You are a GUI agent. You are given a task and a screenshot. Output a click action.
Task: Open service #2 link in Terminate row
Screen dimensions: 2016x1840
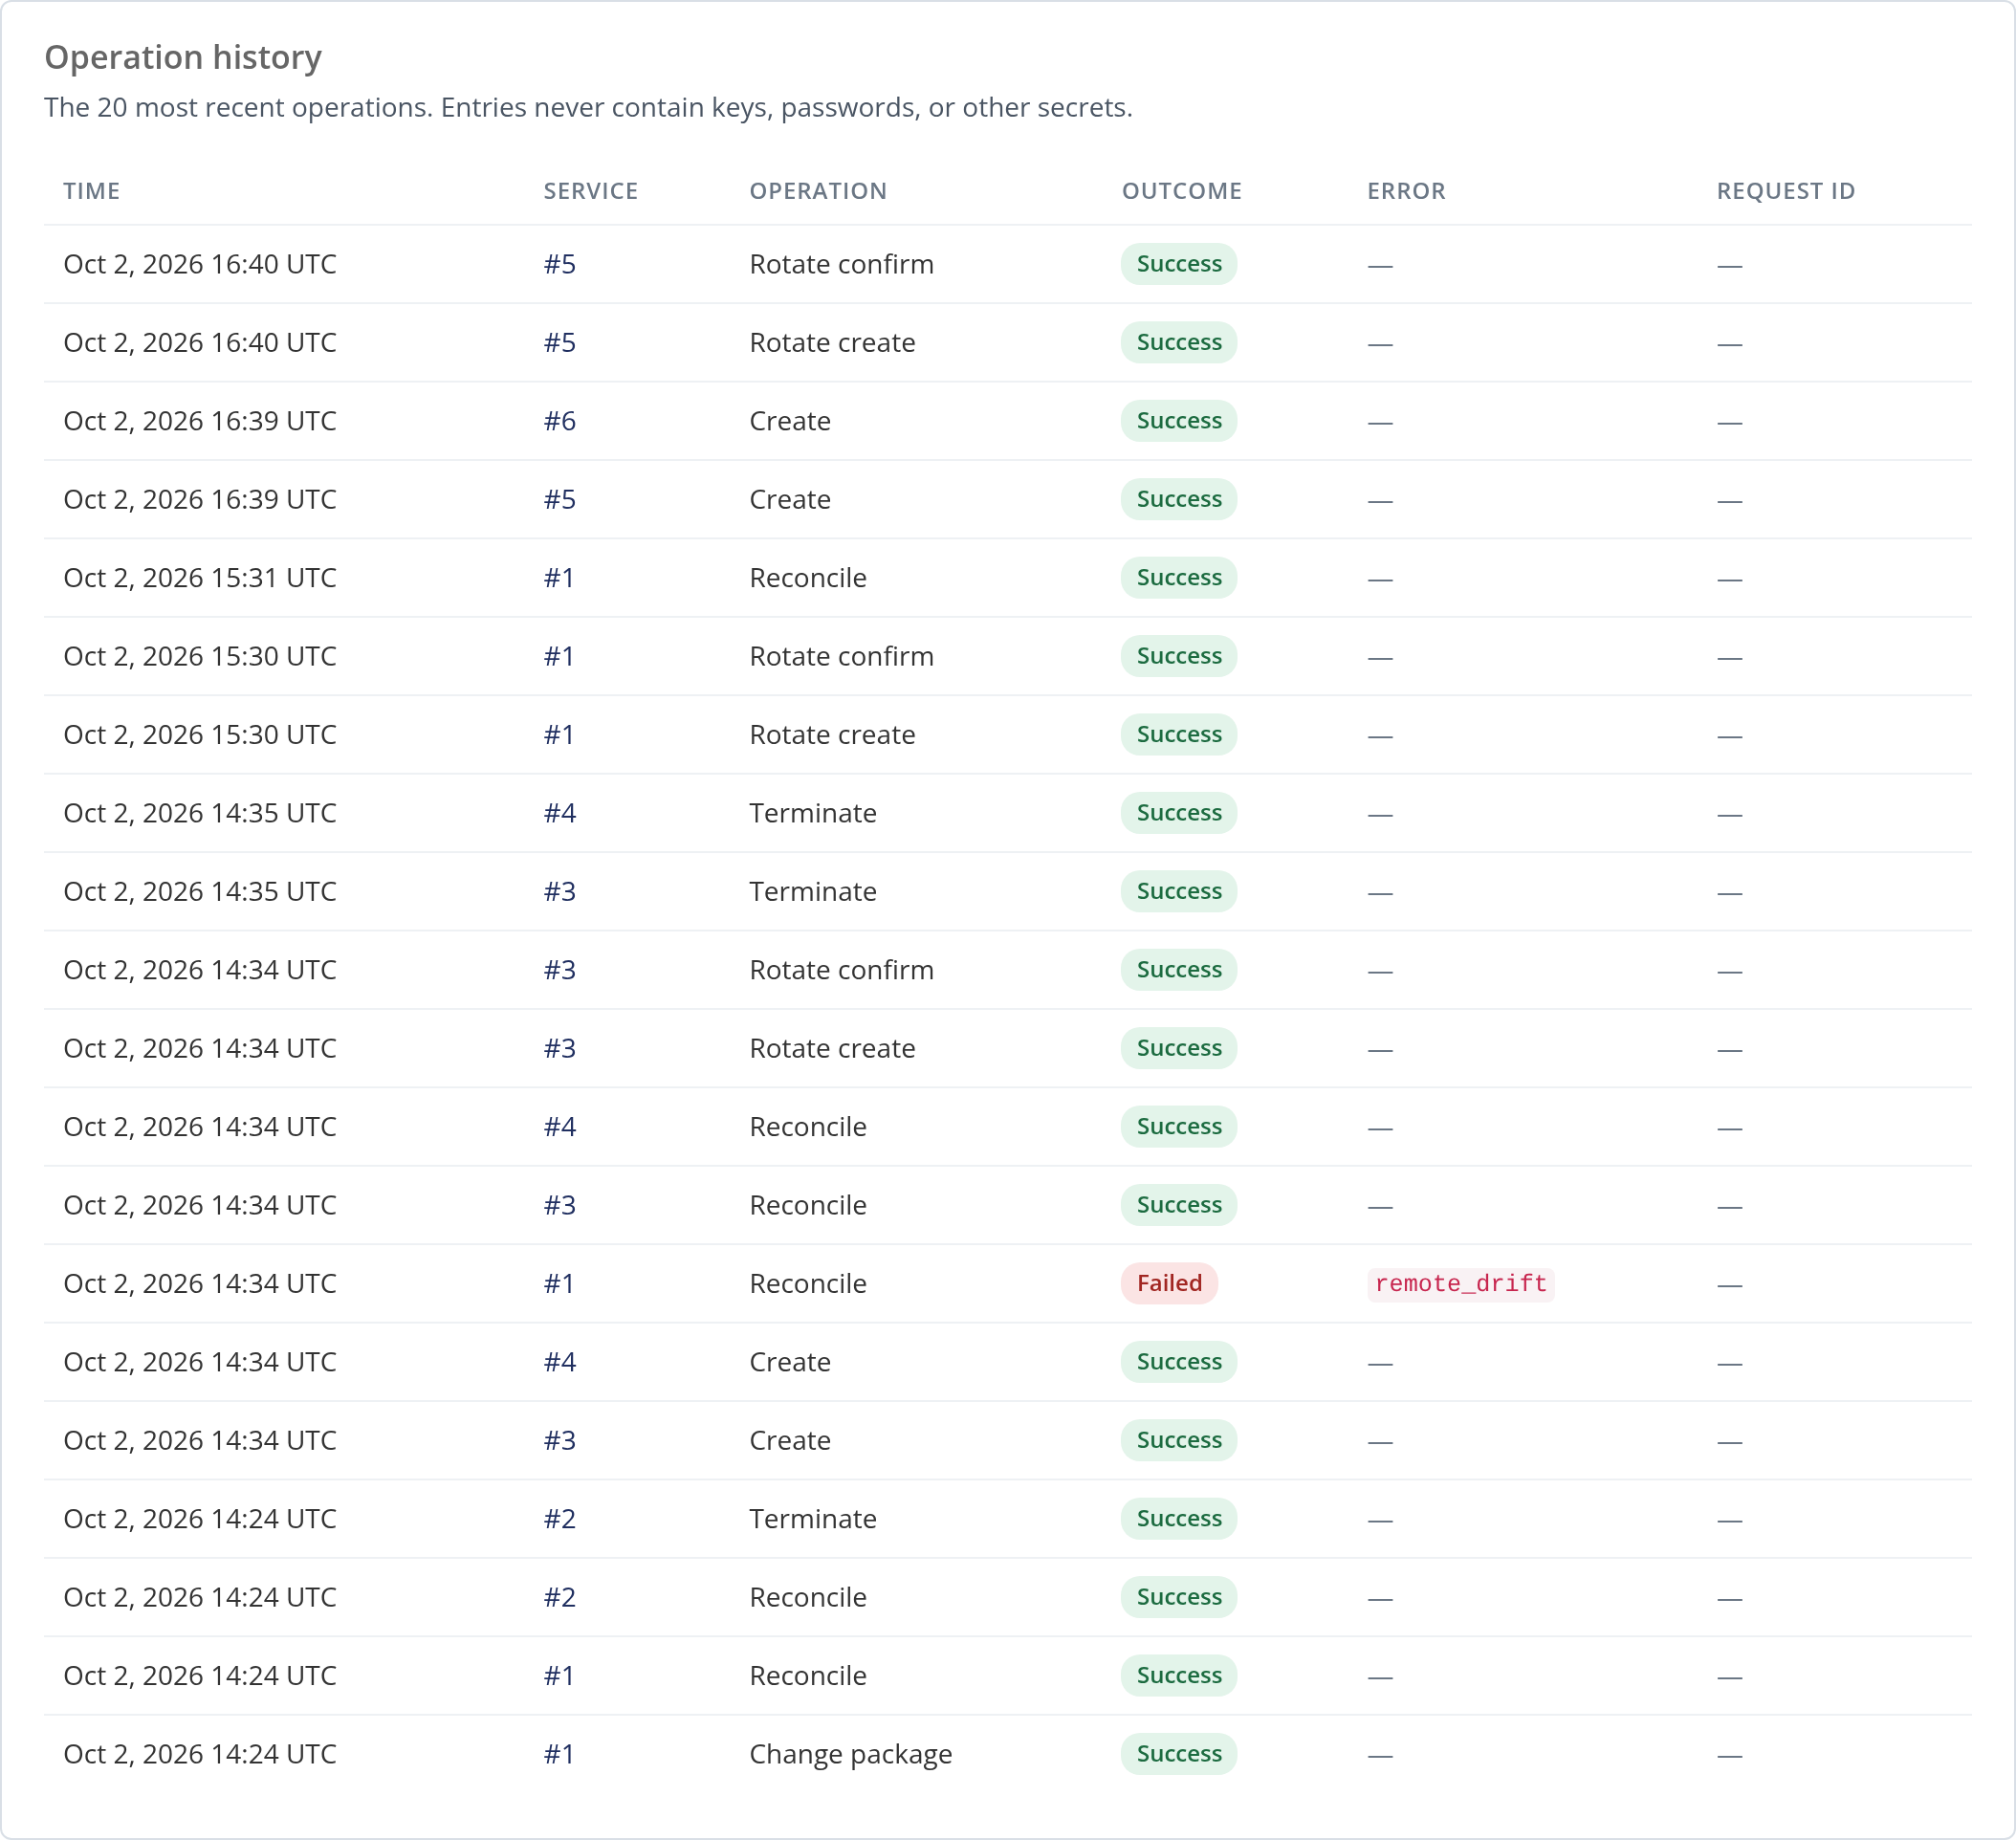559,1519
